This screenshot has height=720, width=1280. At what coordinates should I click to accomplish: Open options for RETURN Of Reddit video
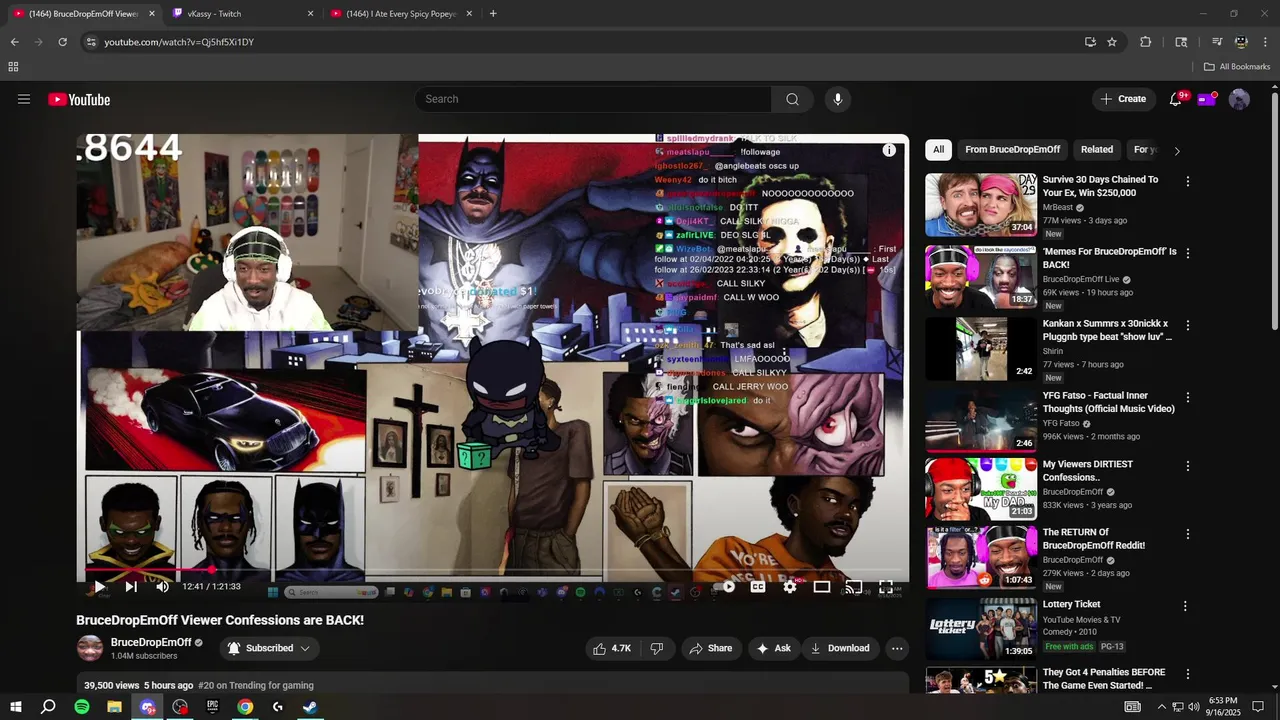(x=1188, y=535)
